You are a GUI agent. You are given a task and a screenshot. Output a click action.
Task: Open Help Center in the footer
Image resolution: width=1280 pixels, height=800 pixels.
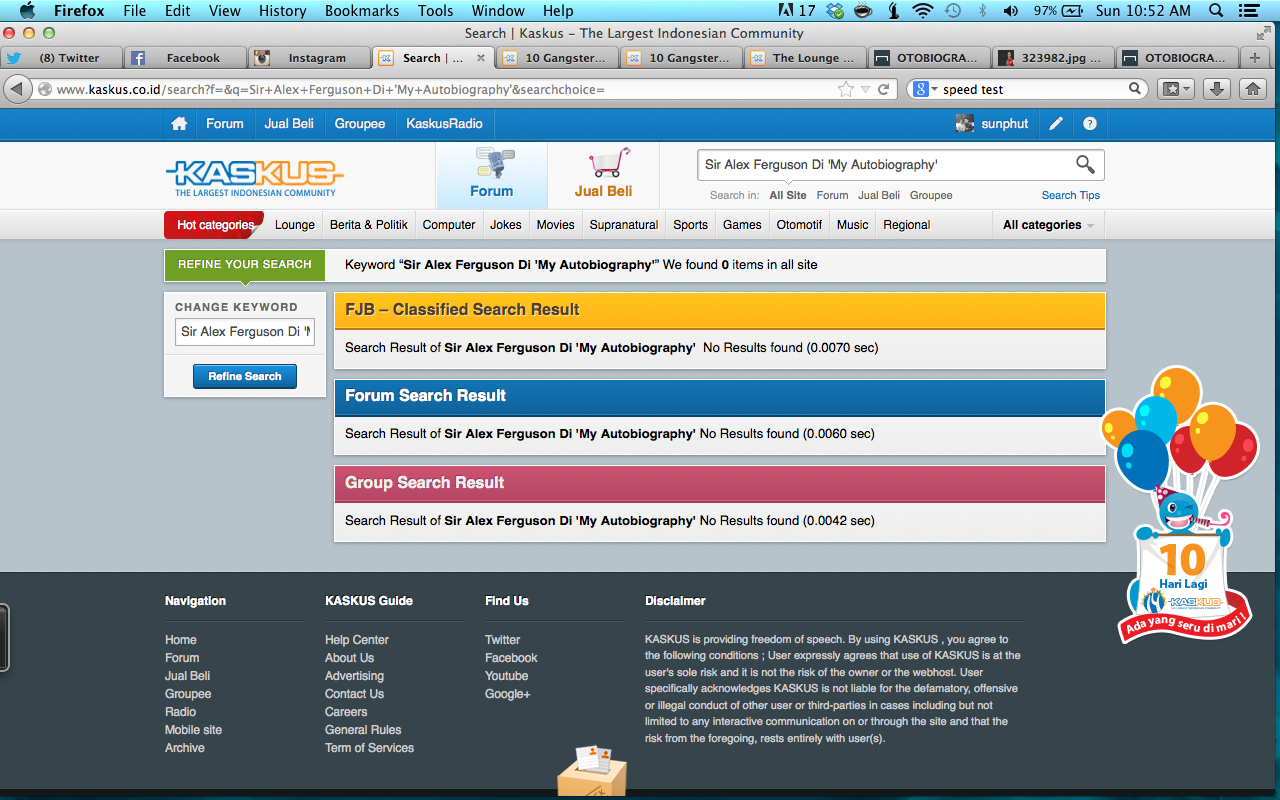(x=357, y=640)
